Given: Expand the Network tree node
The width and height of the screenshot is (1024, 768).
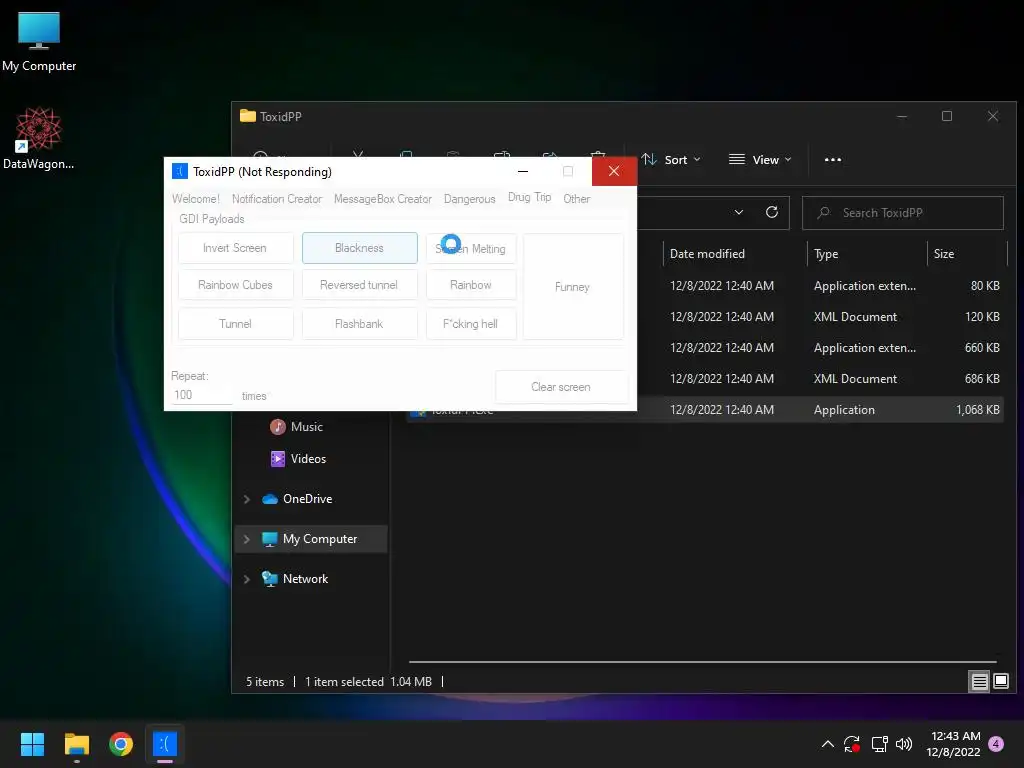Looking at the screenshot, I should 247,579.
